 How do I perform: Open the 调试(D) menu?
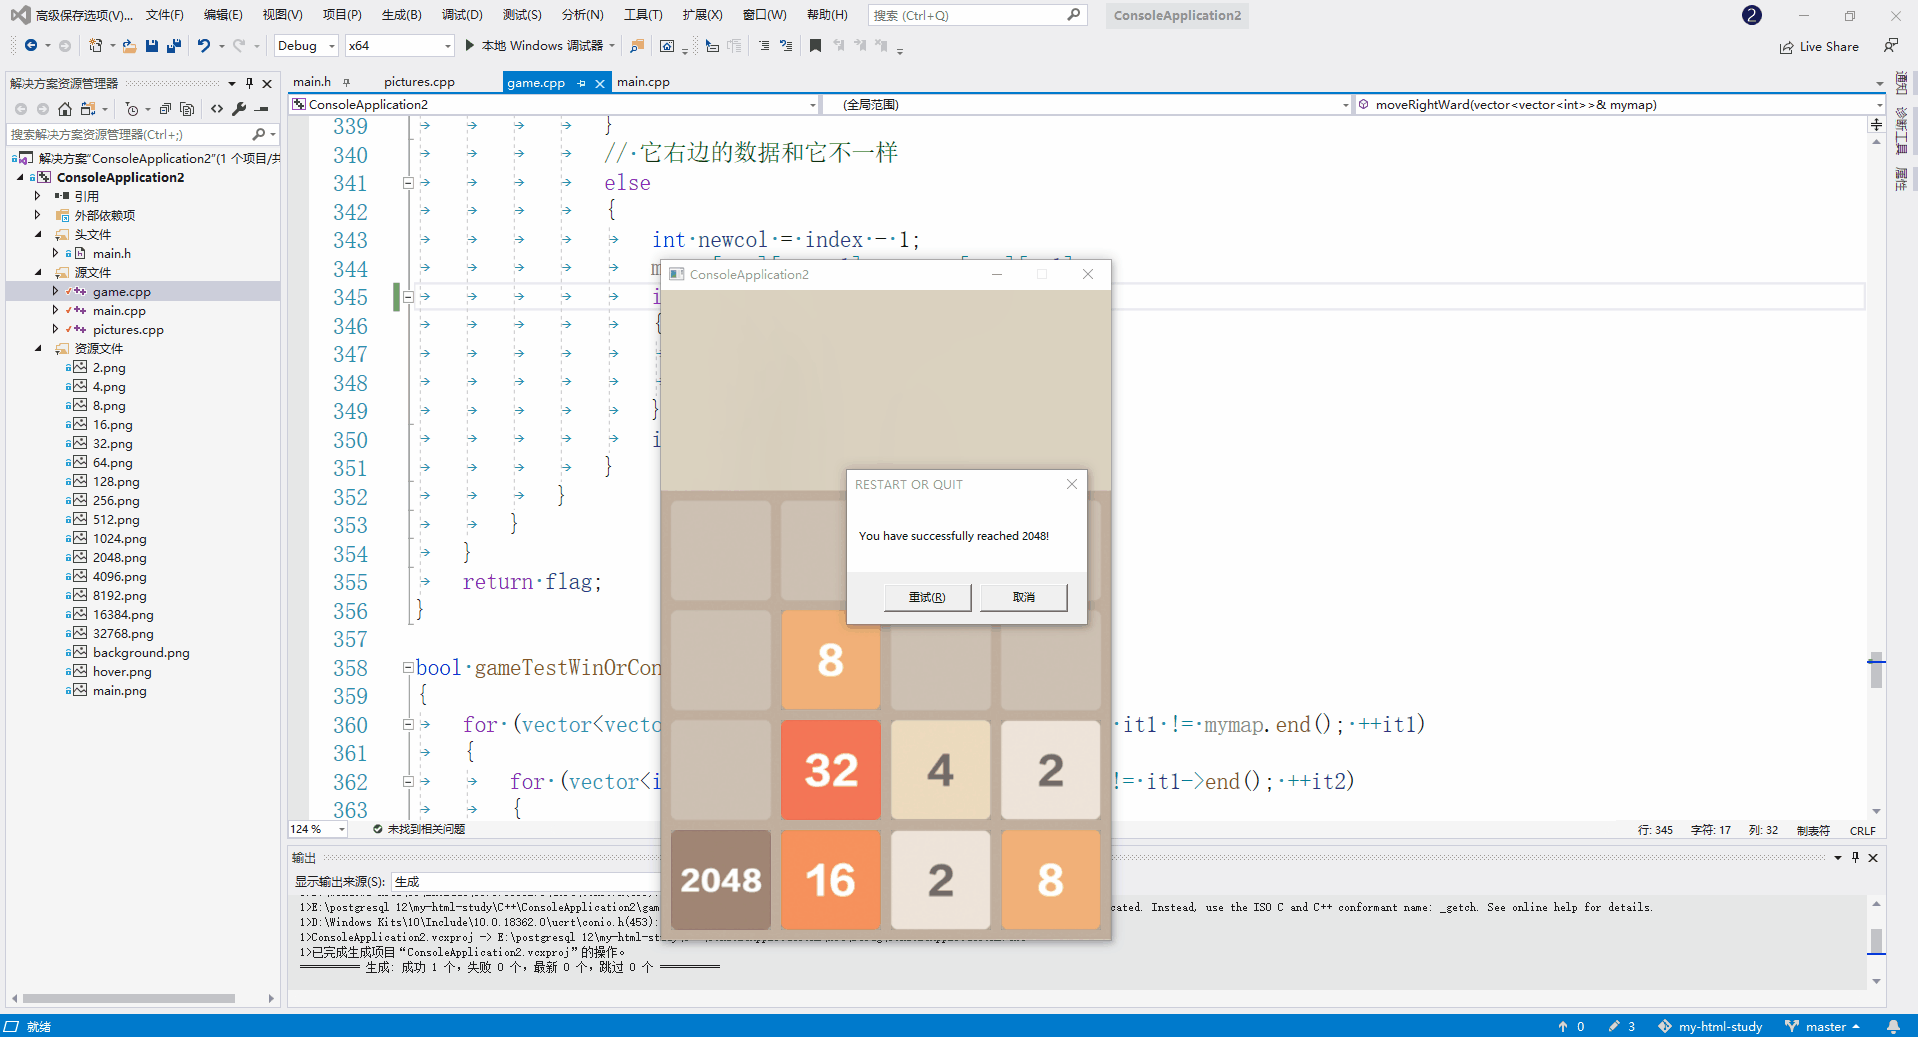460,14
